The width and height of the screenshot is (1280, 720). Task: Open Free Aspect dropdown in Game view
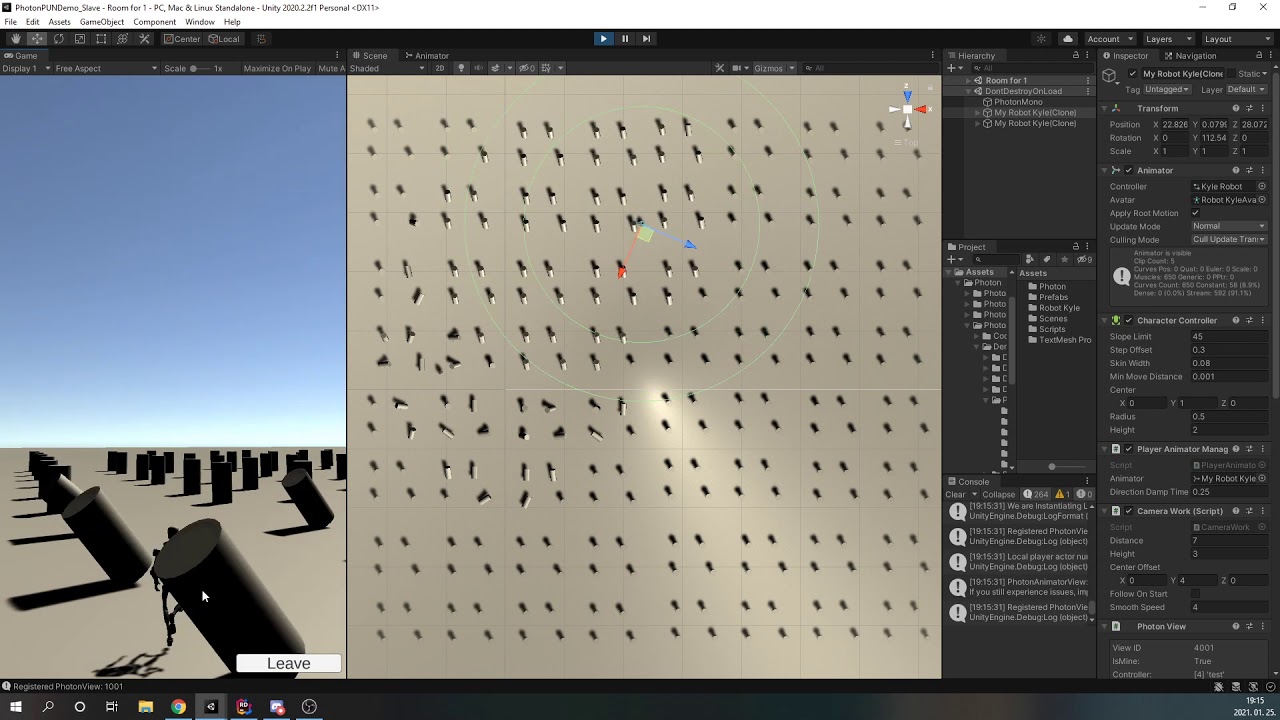tap(106, 68)
